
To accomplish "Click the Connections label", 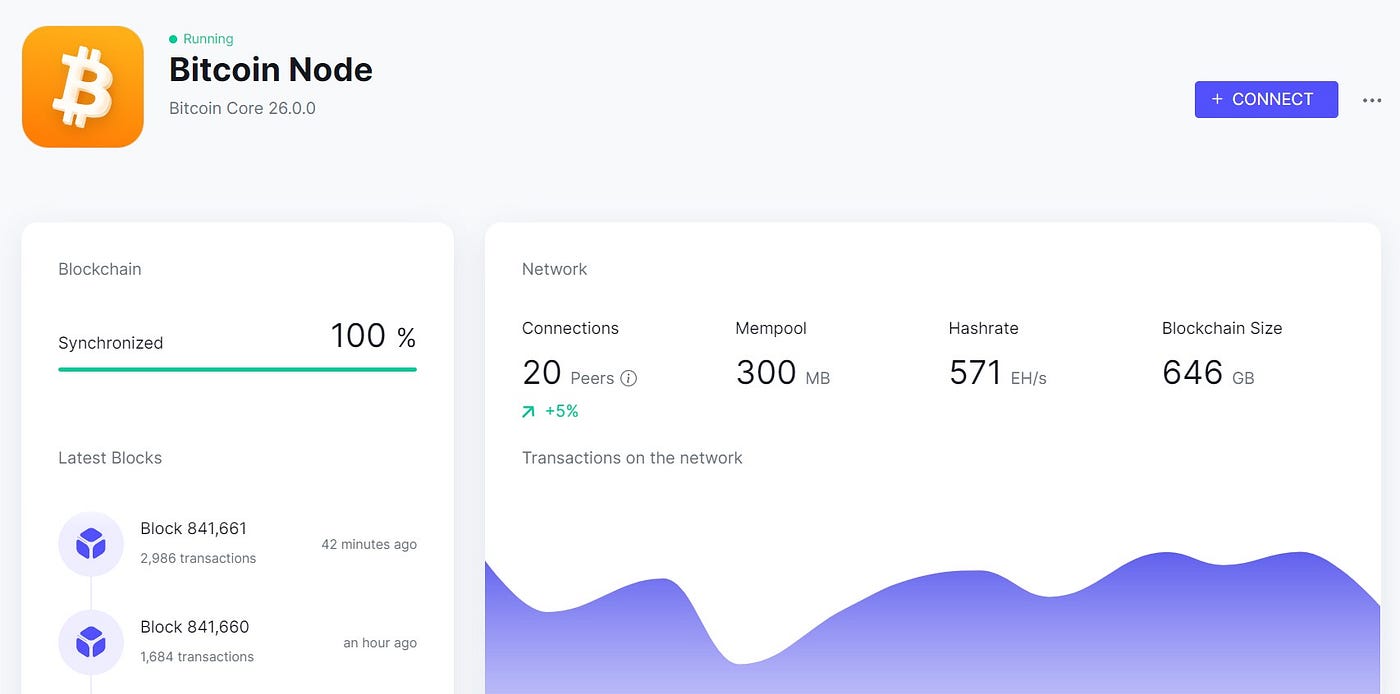I will pyautogui.click(x=570, y=328).
